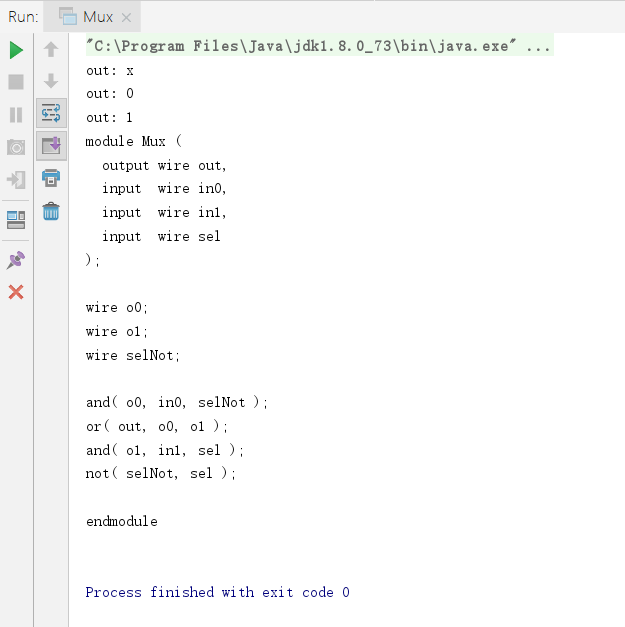Print the console output
Viewport: 625px width, 627px height.
51,178
